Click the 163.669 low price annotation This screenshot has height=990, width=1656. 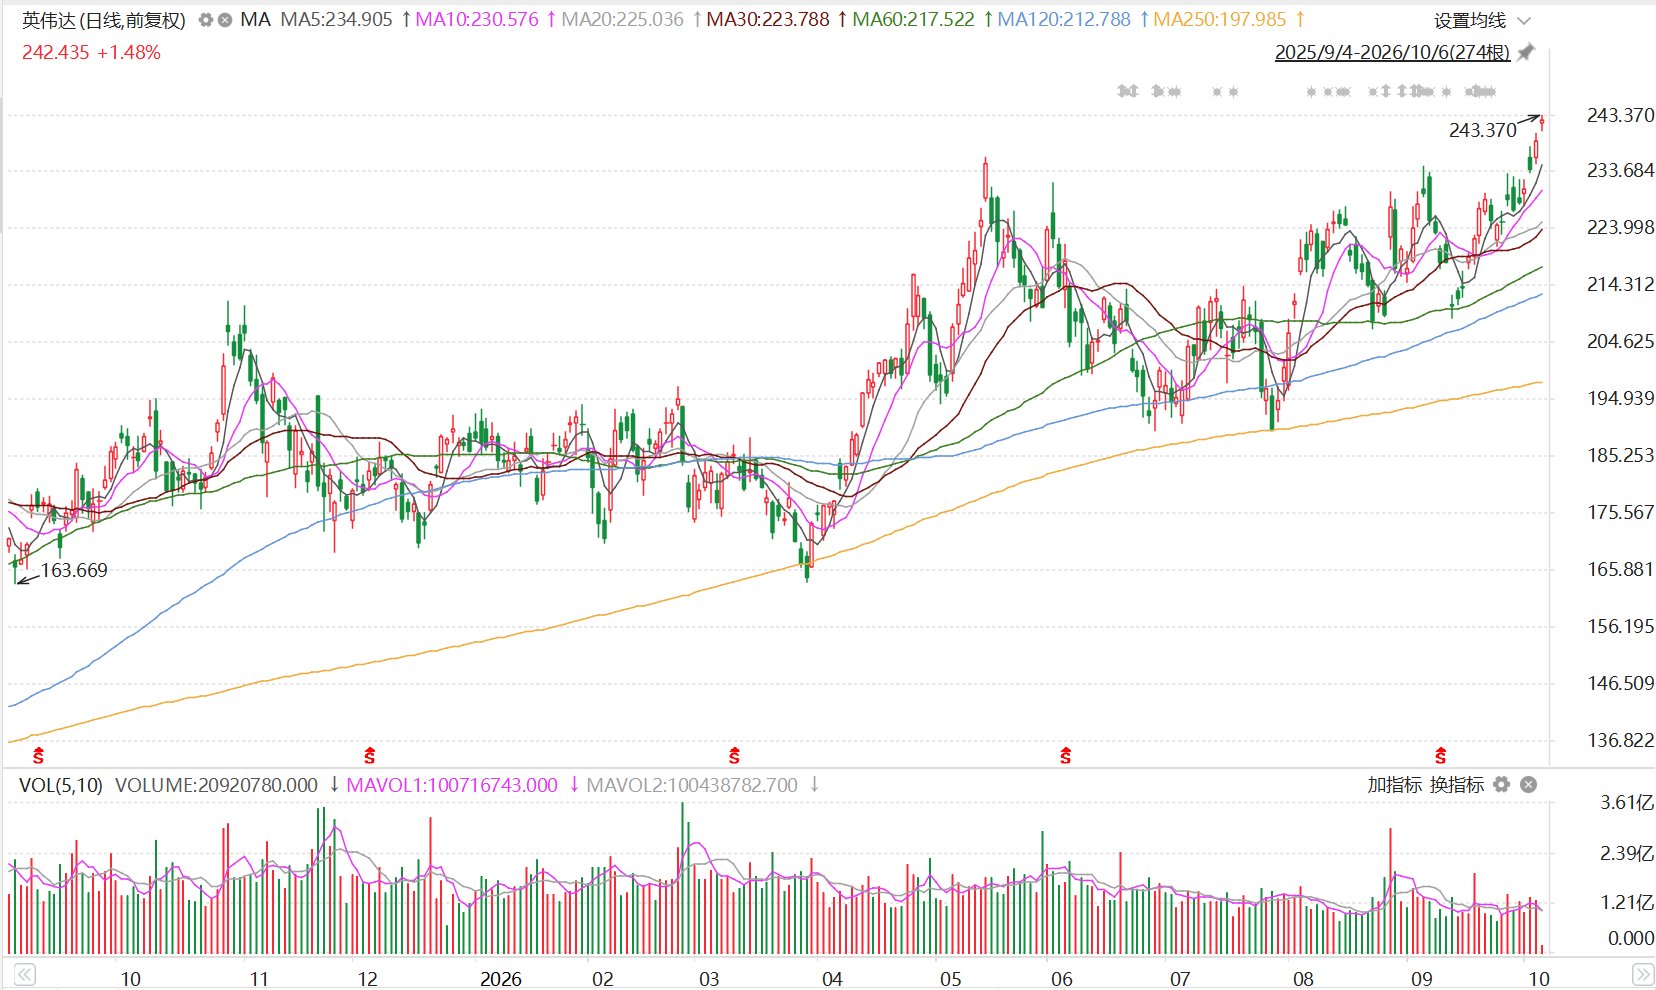74,570
